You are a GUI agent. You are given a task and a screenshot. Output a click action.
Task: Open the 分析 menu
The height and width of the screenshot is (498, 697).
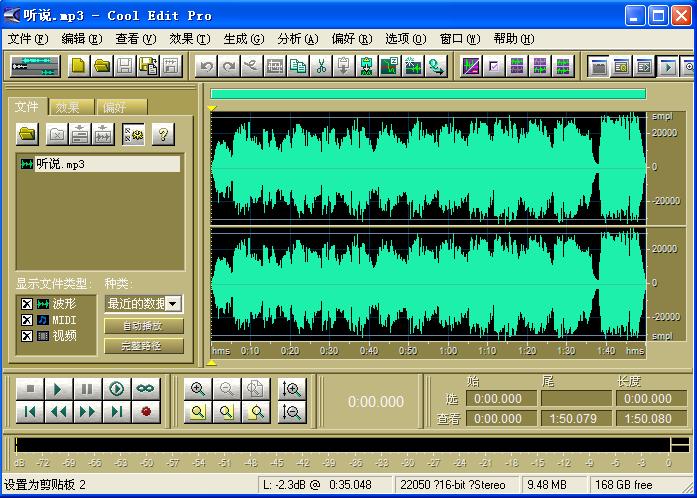click(x=297, y=39)
